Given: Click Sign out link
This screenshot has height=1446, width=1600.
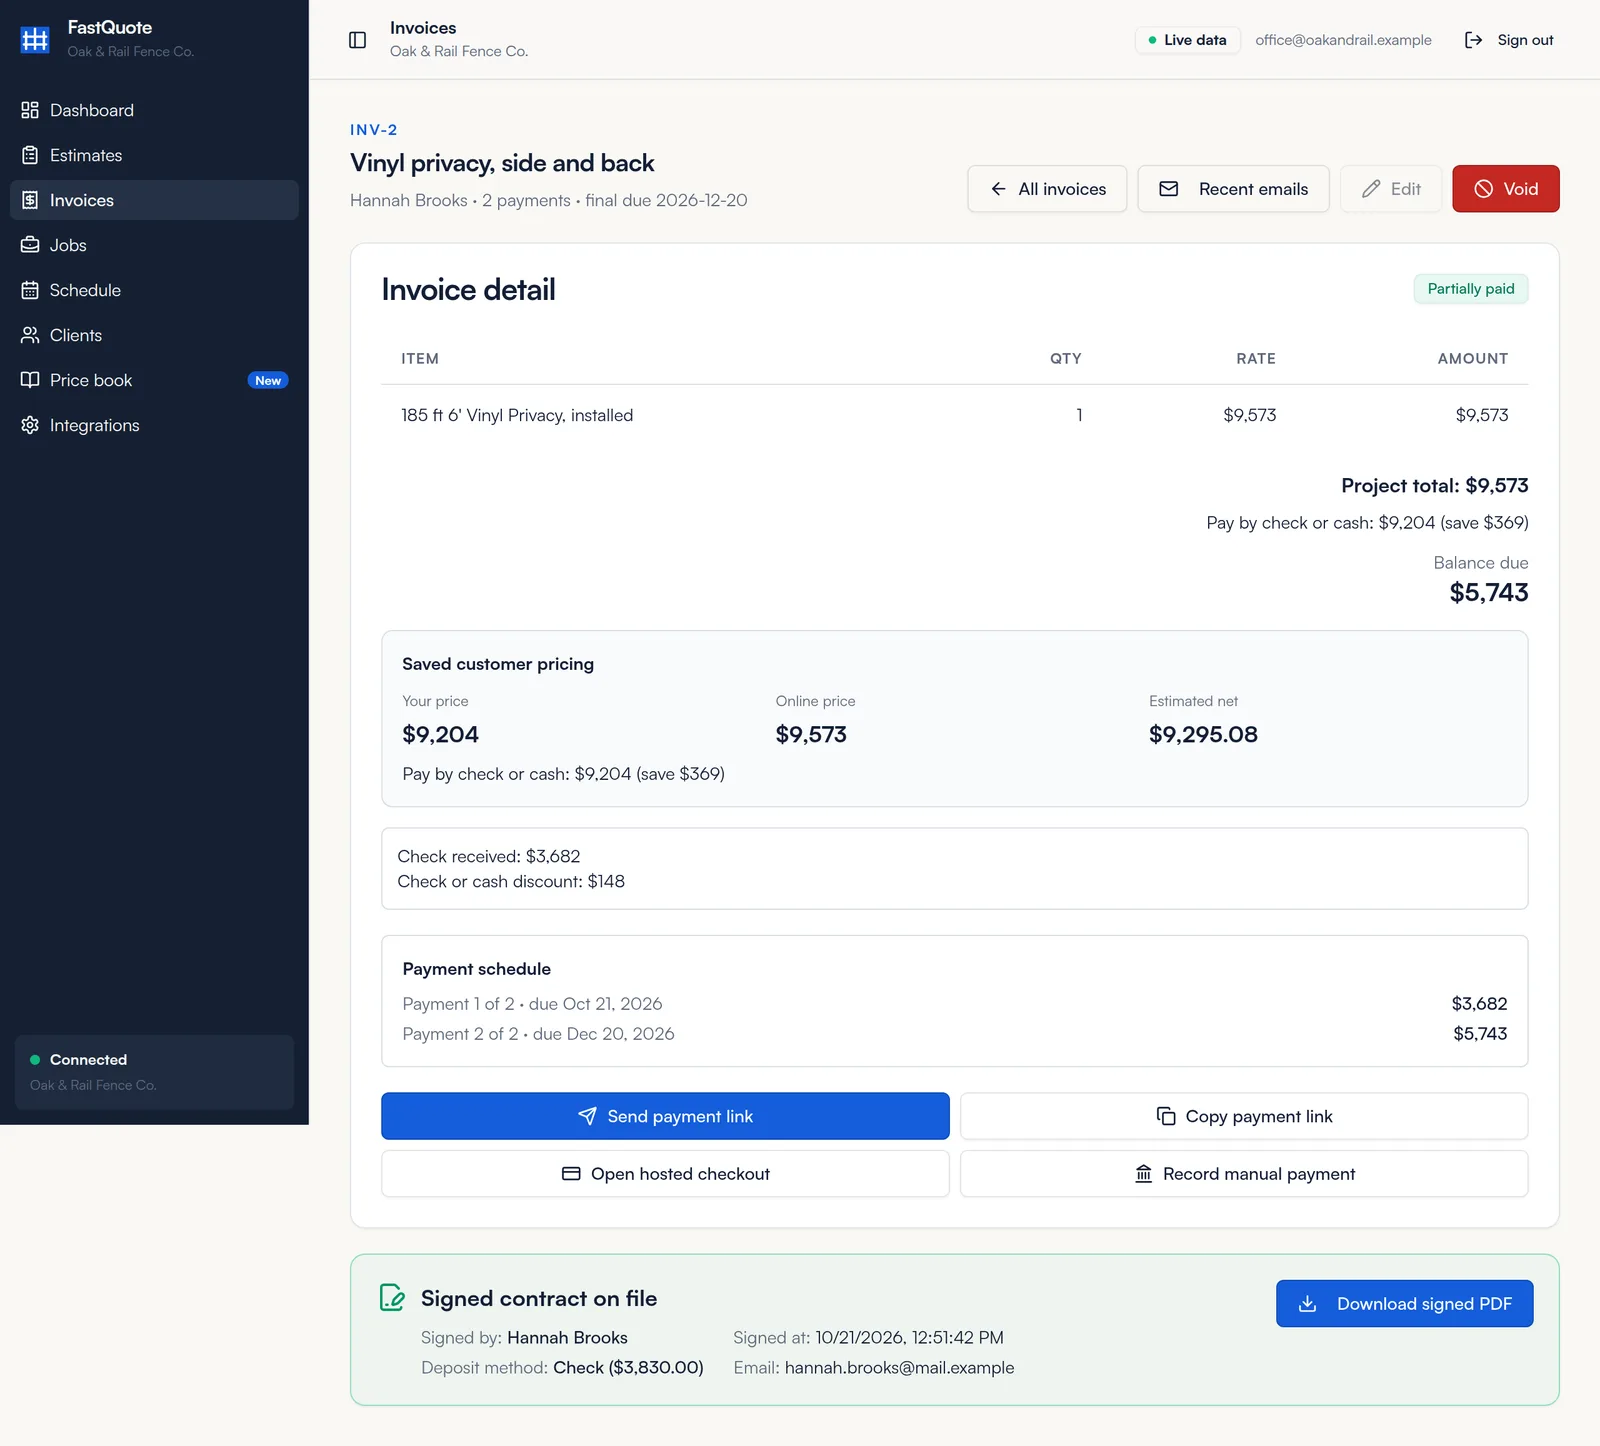Looking at the screenshot, I should pos(1509,40).
